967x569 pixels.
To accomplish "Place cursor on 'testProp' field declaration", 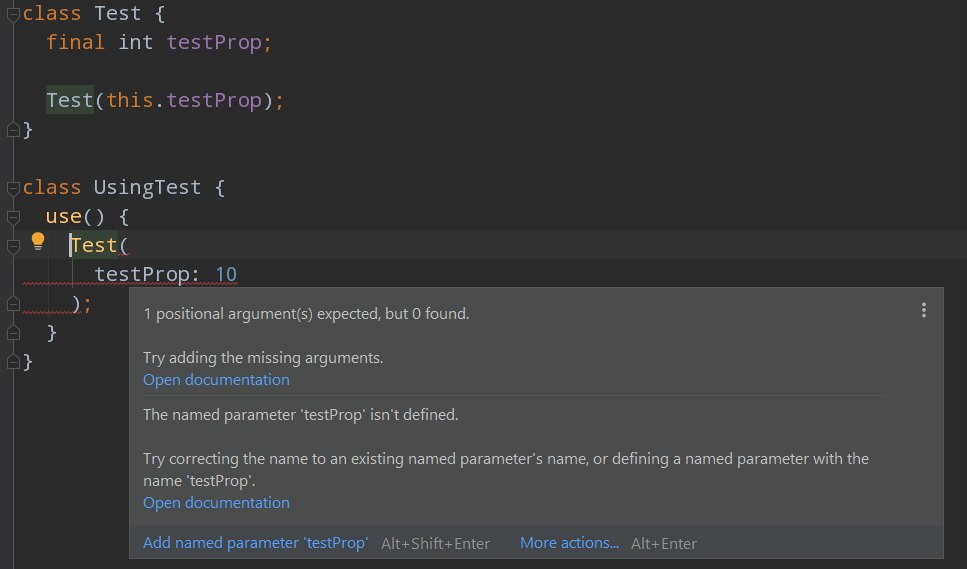I will point(214,43).
